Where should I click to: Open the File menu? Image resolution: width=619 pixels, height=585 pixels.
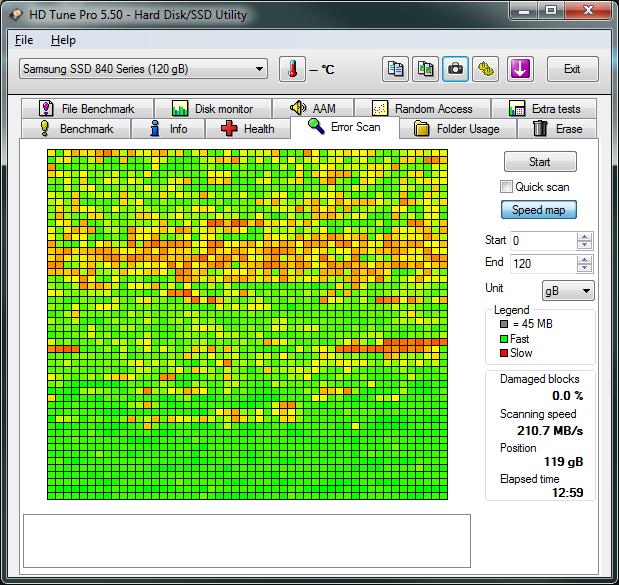coord(24,40)
